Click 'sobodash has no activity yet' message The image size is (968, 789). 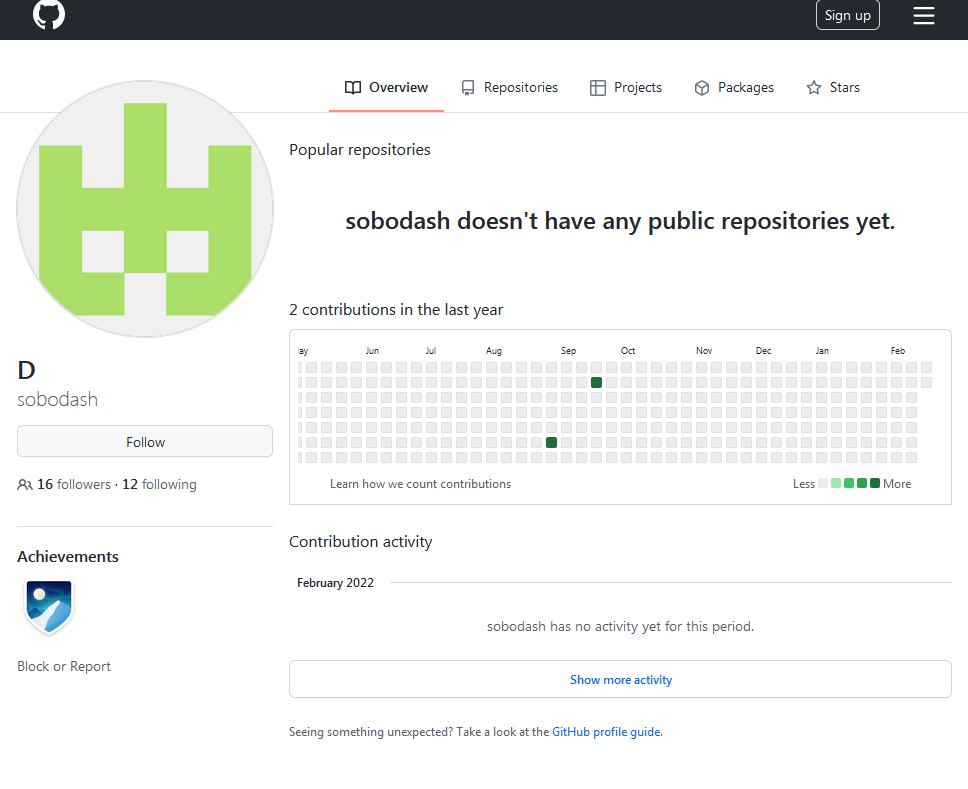pyautogui.click(x=620, y=627)
